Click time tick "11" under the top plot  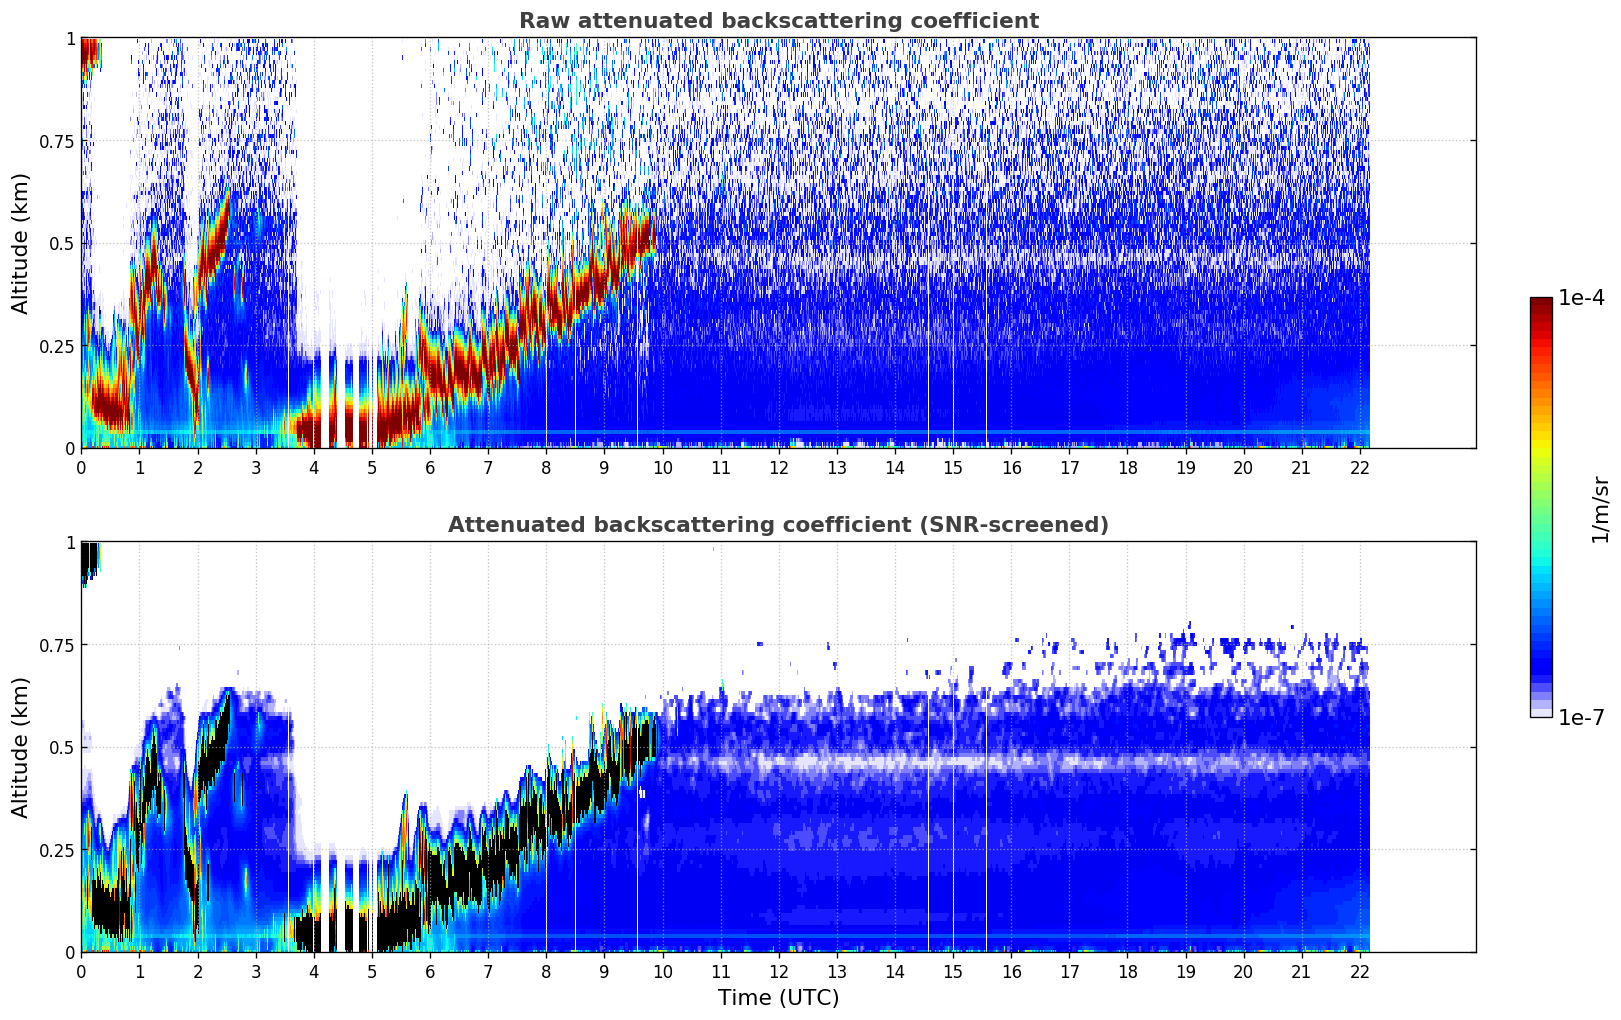(720, 467)
